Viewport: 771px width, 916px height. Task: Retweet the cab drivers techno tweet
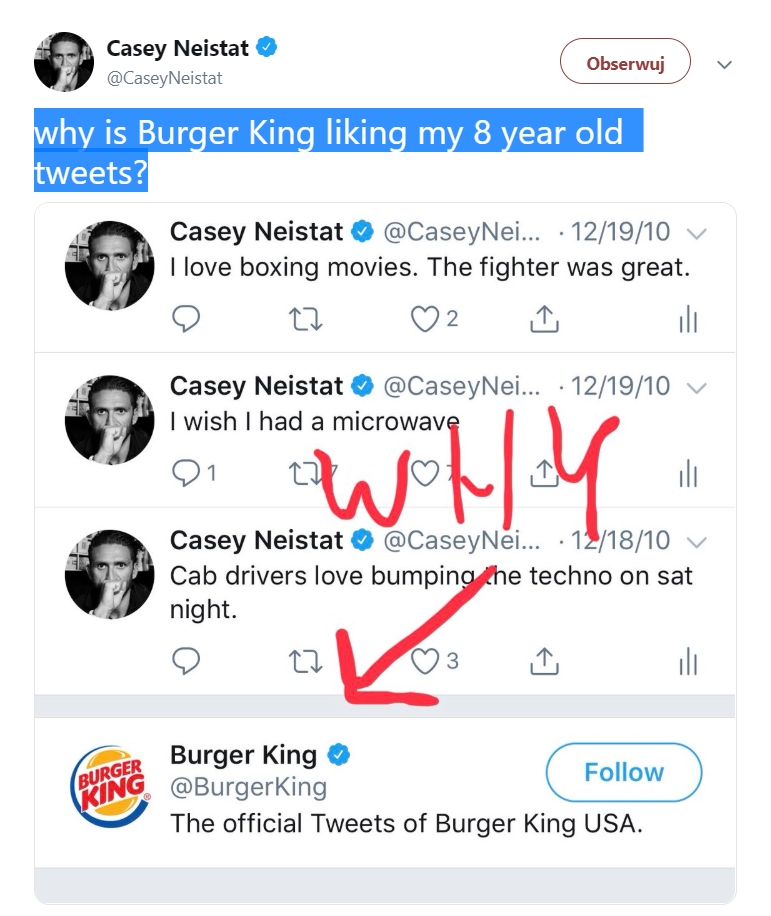tap(304, 661)
